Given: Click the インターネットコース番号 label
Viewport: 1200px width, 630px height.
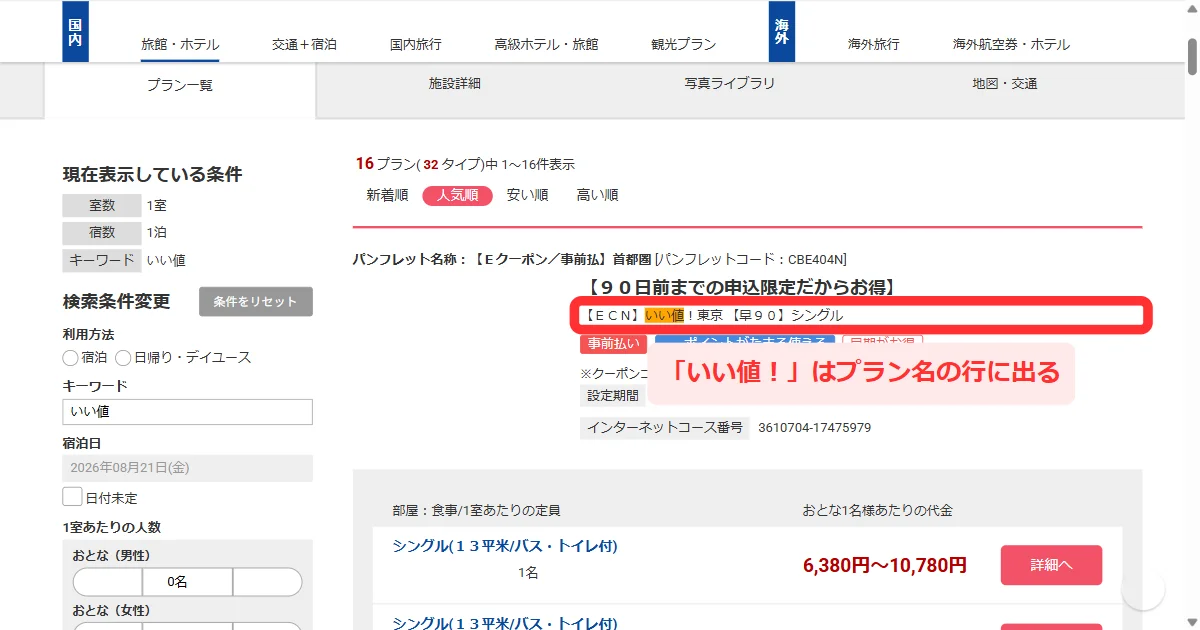Looking at the screenshot, I should [x=664, y=428].
